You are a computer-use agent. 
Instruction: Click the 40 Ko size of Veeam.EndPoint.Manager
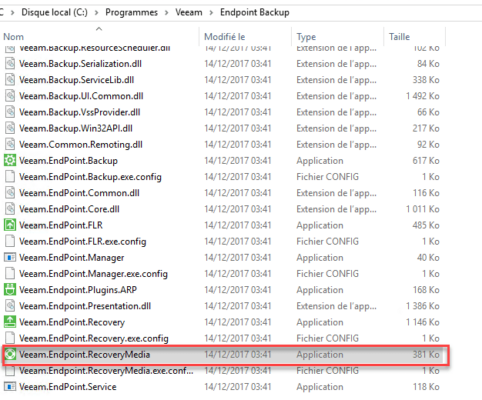tap(428, 258)
